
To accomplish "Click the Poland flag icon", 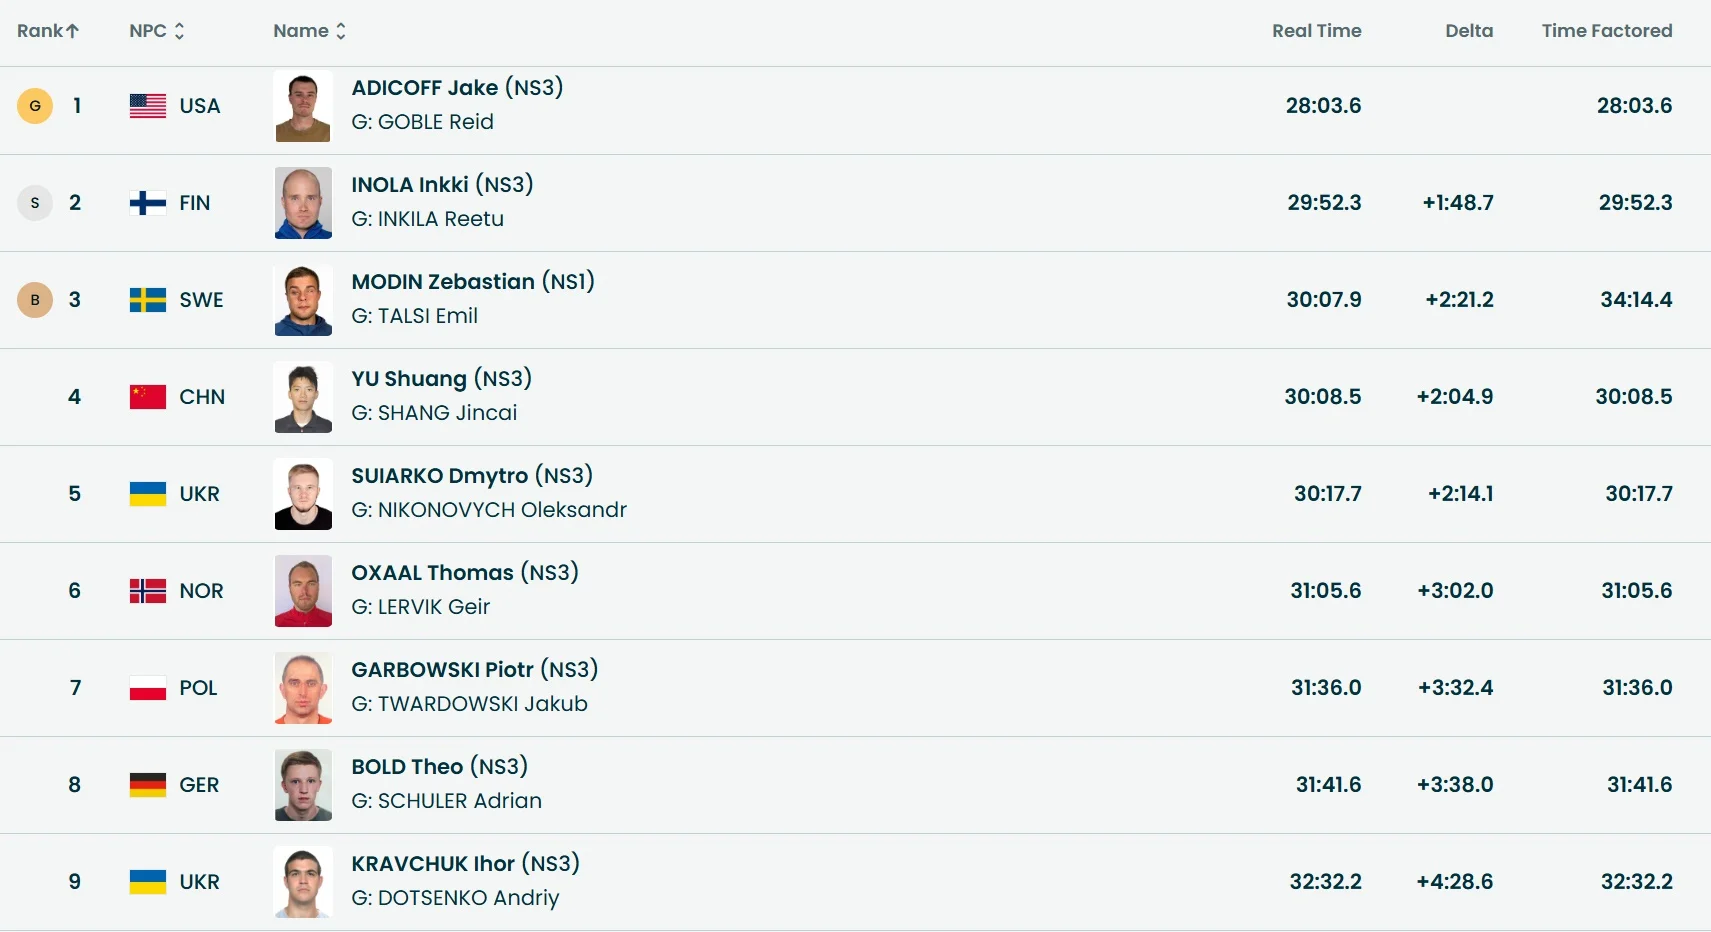I will tap(148, 688).
